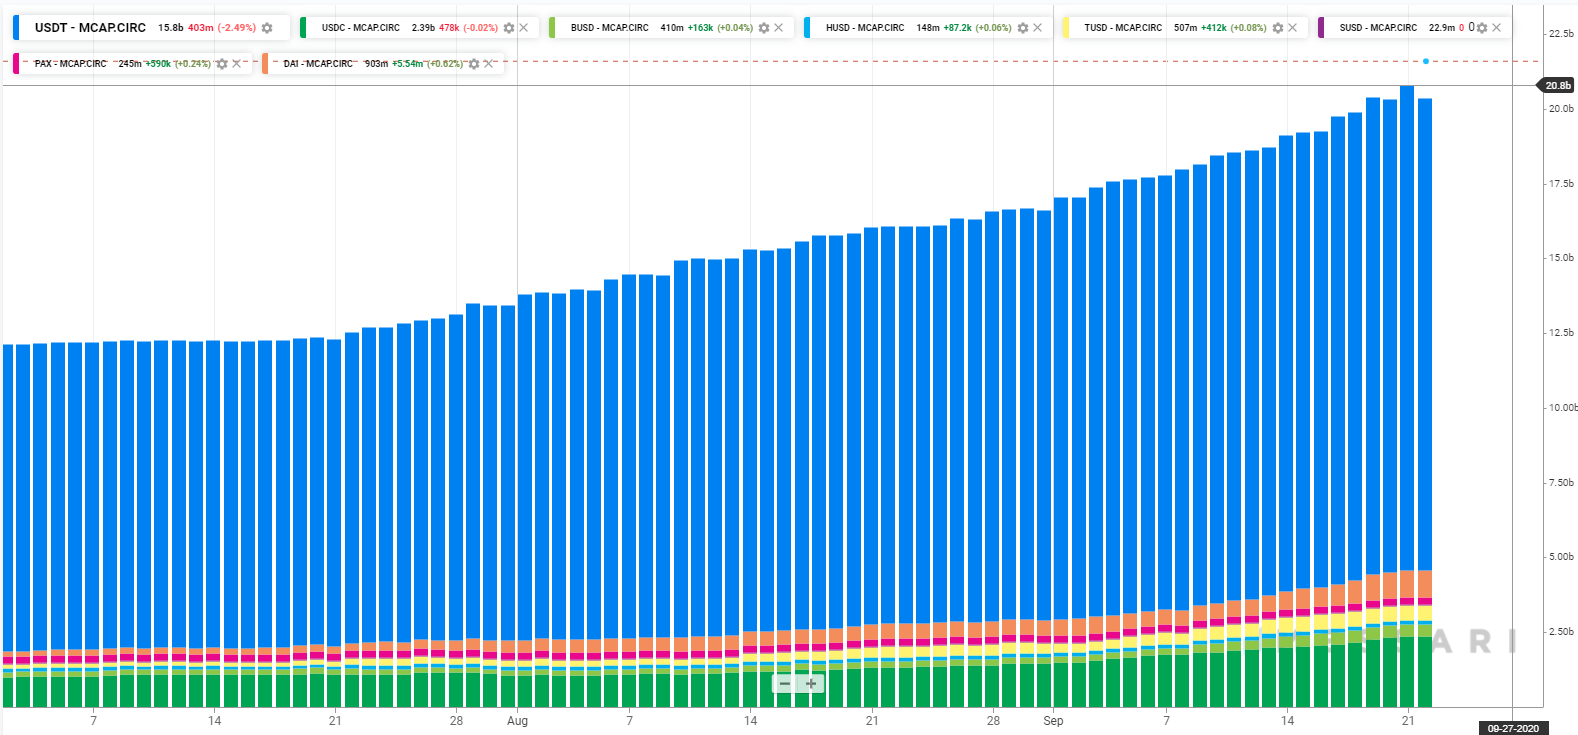Open HUSD series settings gear
1578x735 pixels.
tap(1023, 28)
